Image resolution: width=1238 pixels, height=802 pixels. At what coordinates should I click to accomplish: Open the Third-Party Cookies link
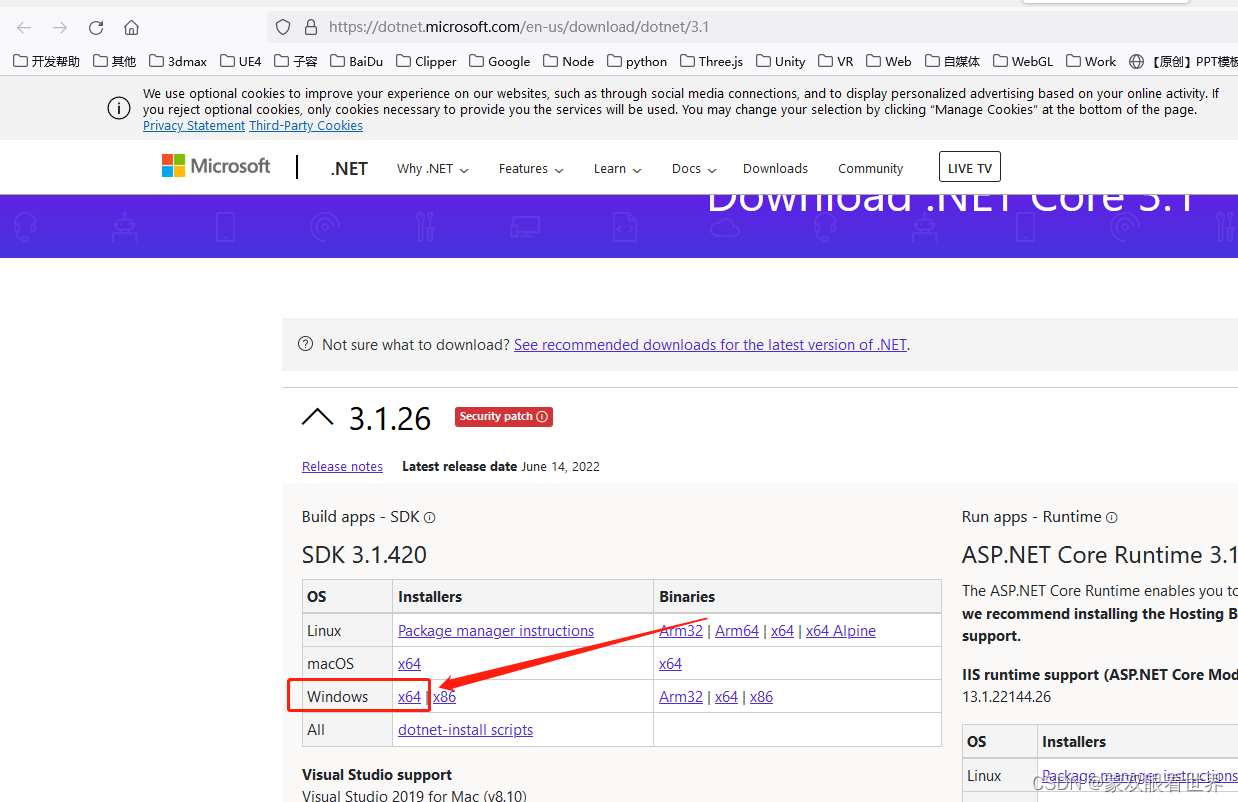306,126
